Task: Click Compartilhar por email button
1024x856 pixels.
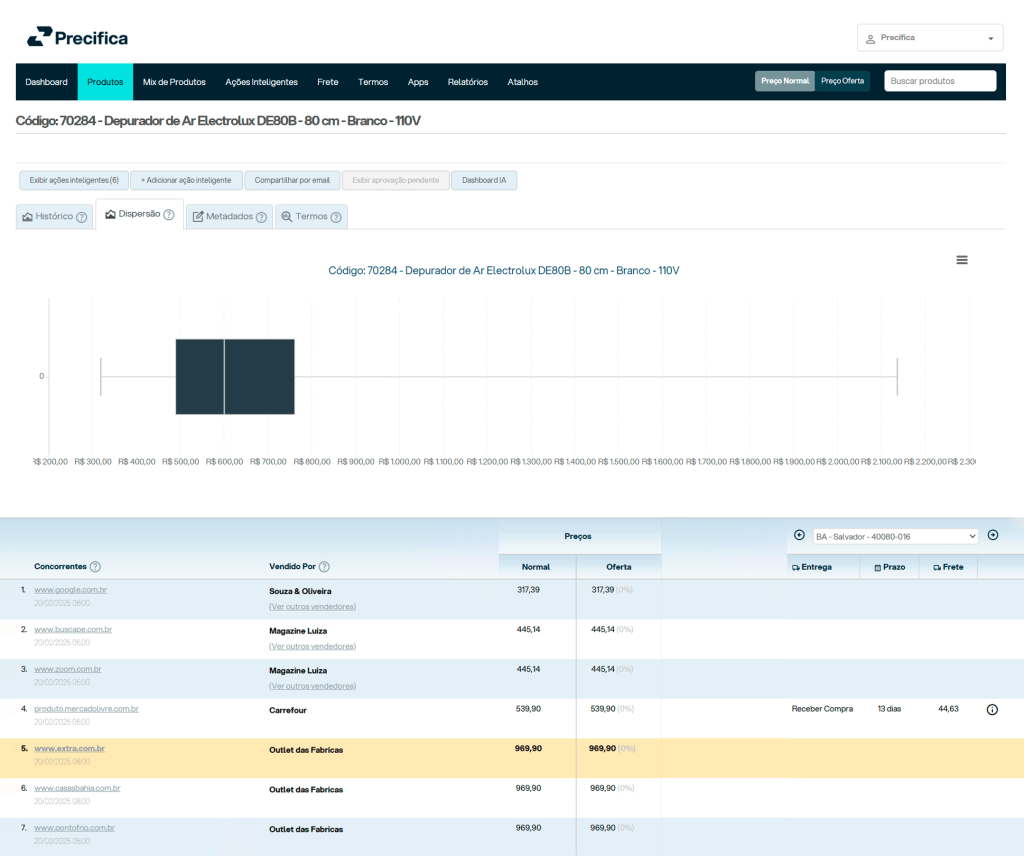Action: click(x=291, y=180)
